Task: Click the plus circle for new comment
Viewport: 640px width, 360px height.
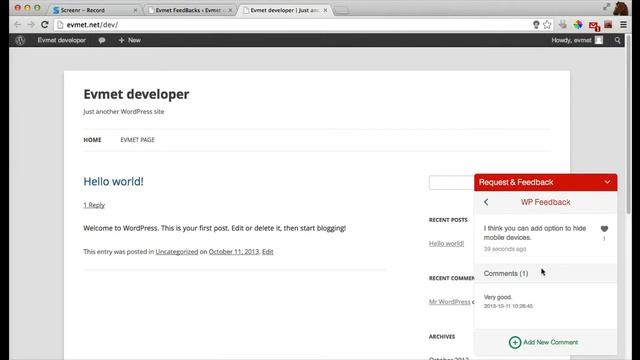Action: [x=515, y=342]
